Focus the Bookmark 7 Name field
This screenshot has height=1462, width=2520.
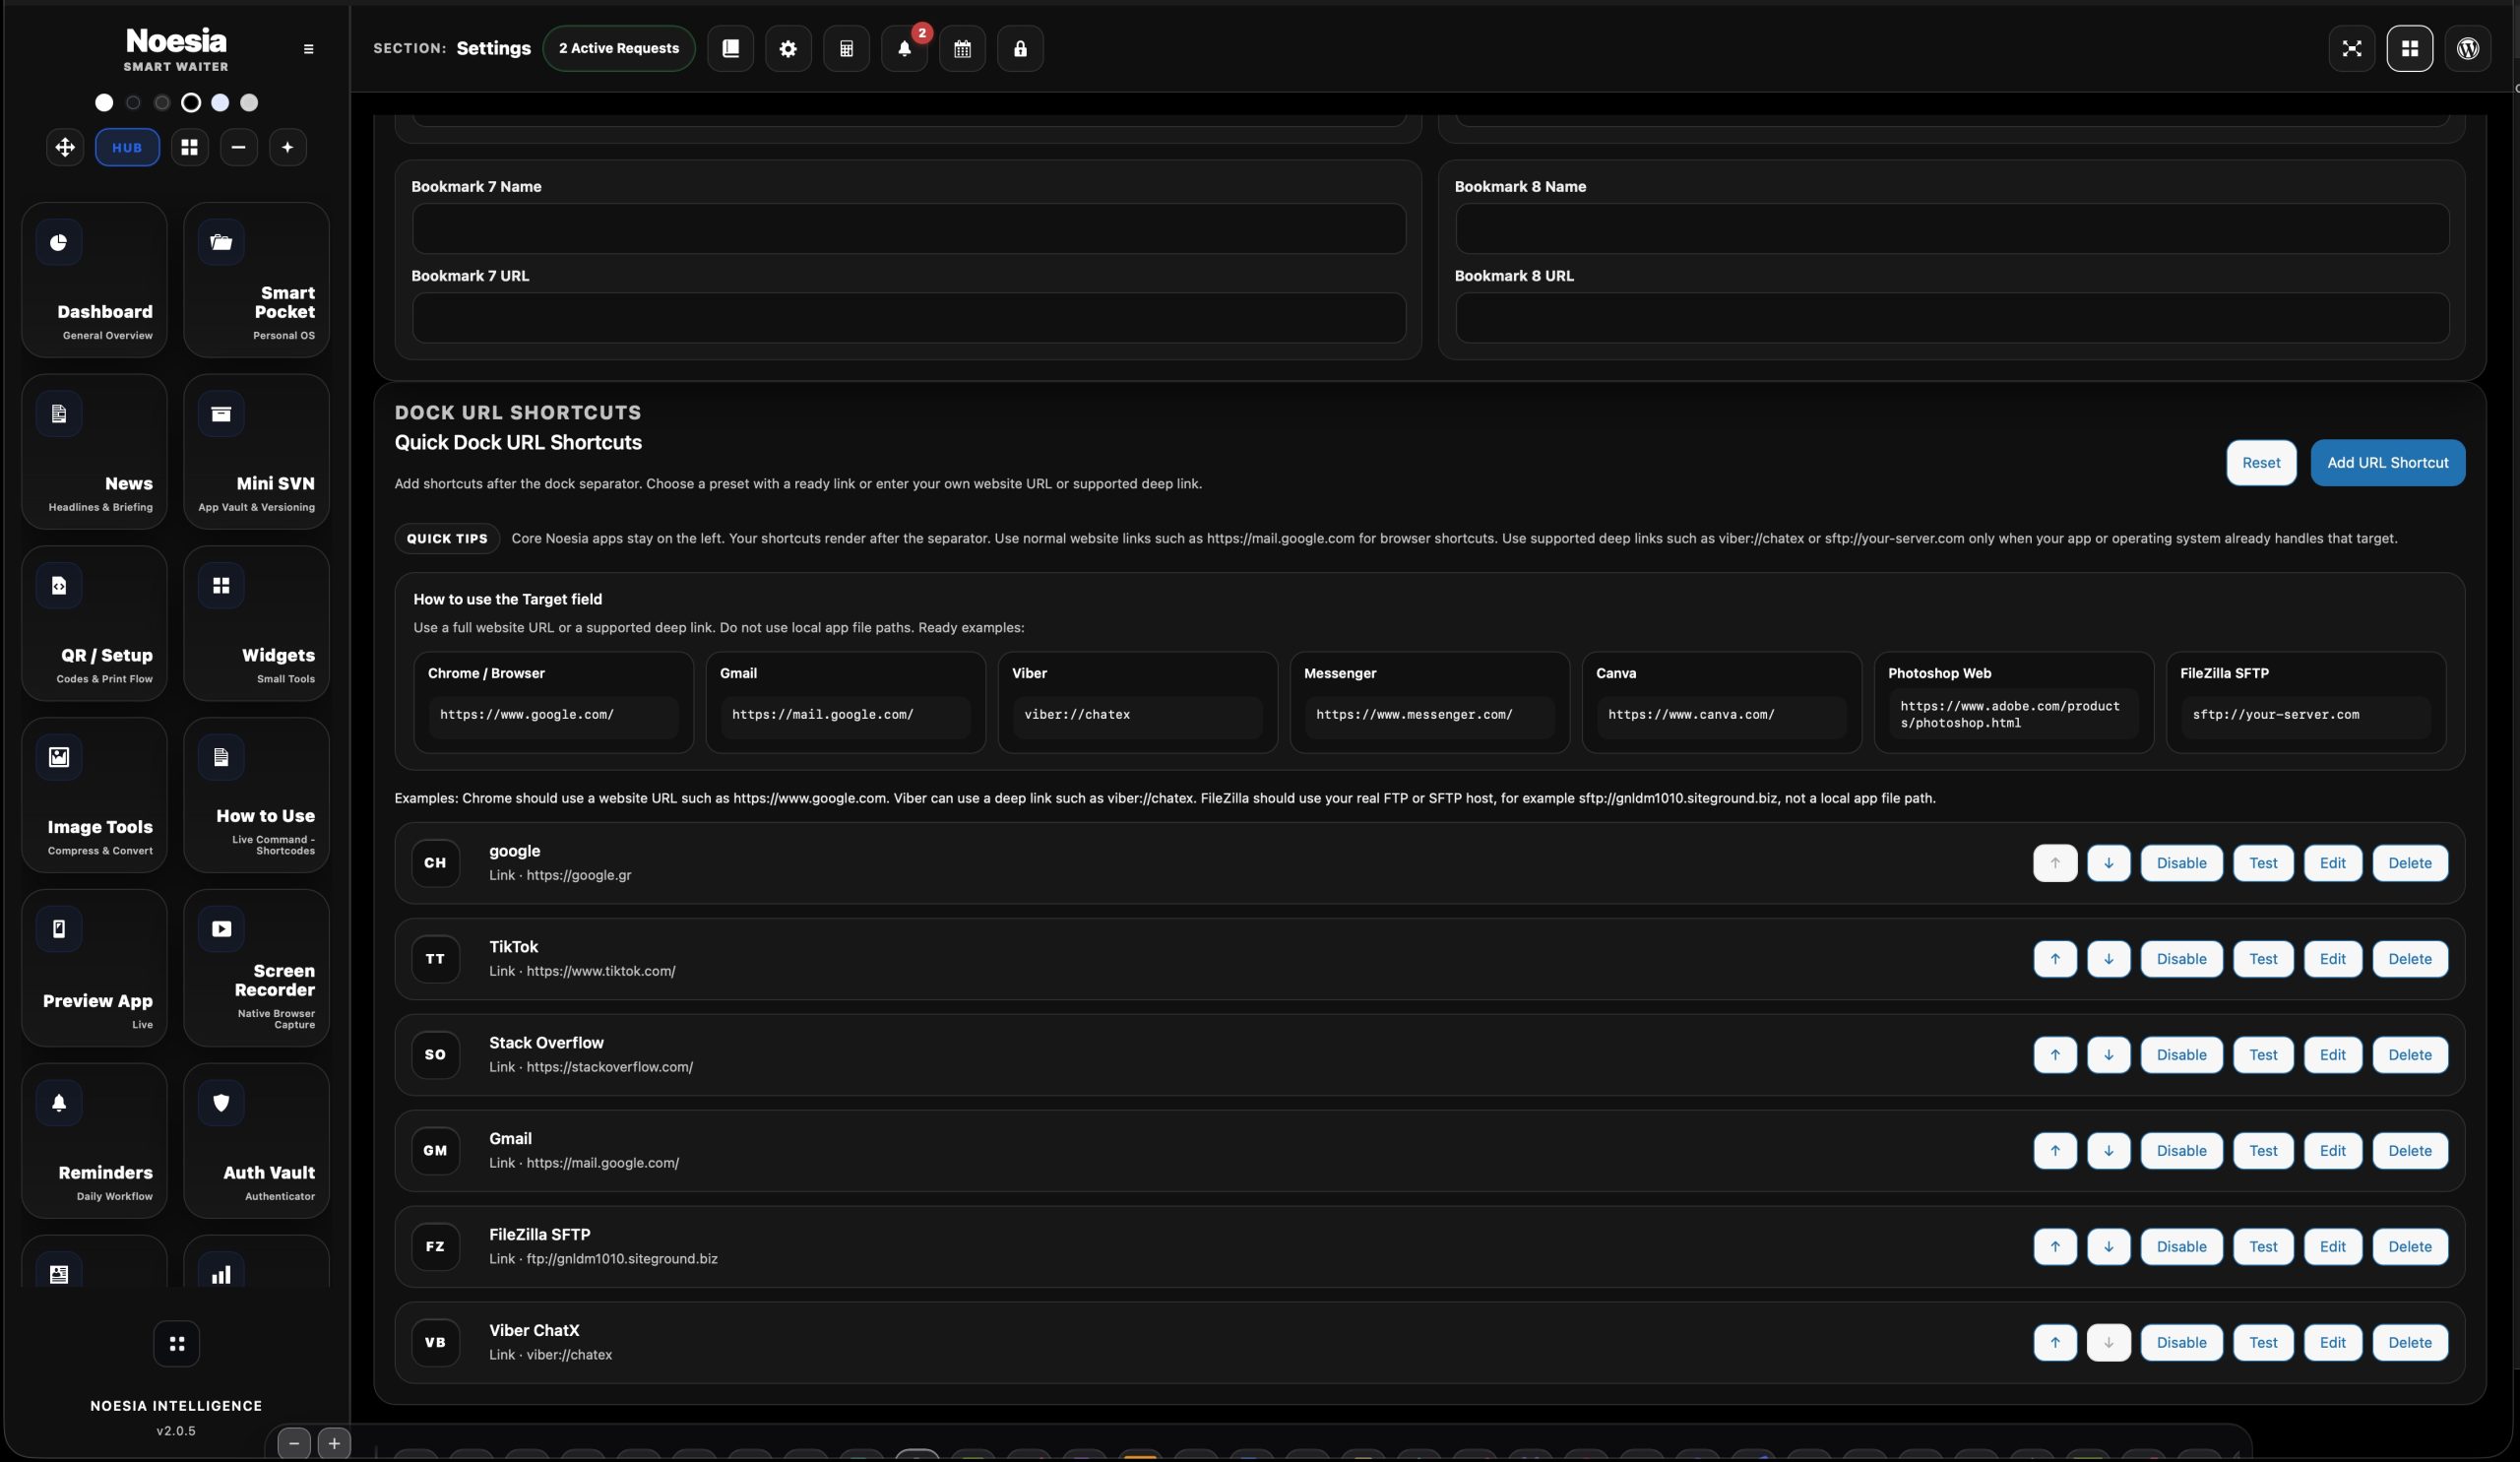point(909,228)
